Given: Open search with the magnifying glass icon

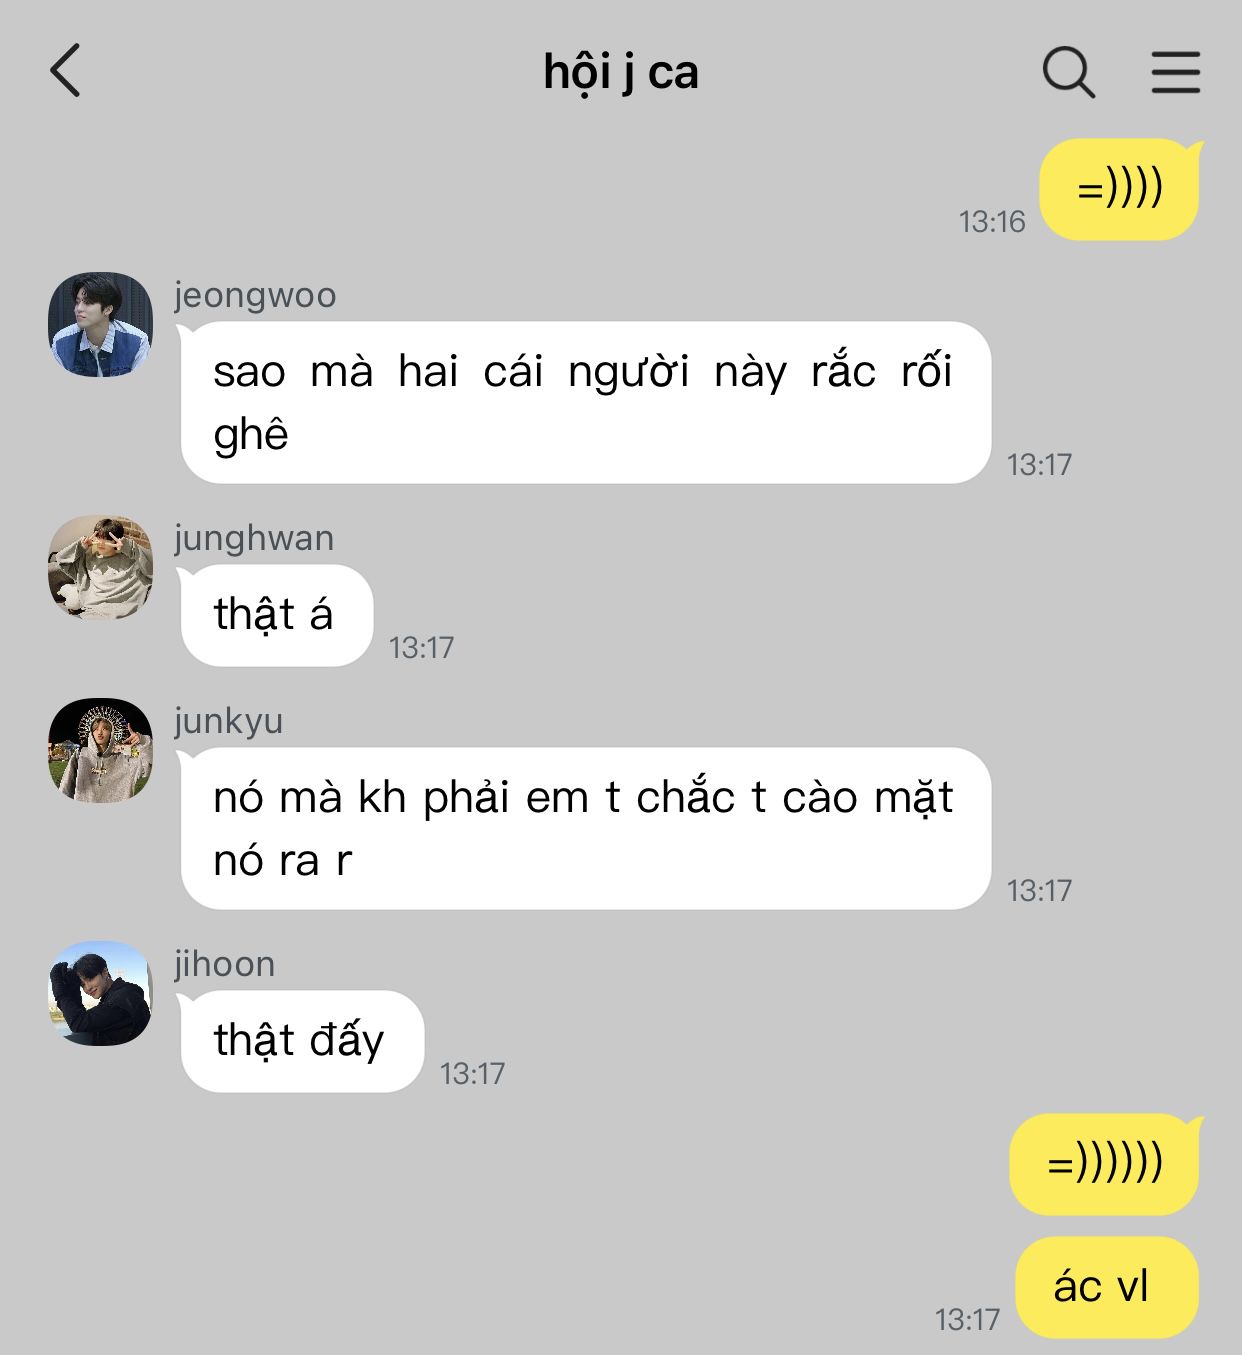Looking at the screenshot, I should 1068,72.
